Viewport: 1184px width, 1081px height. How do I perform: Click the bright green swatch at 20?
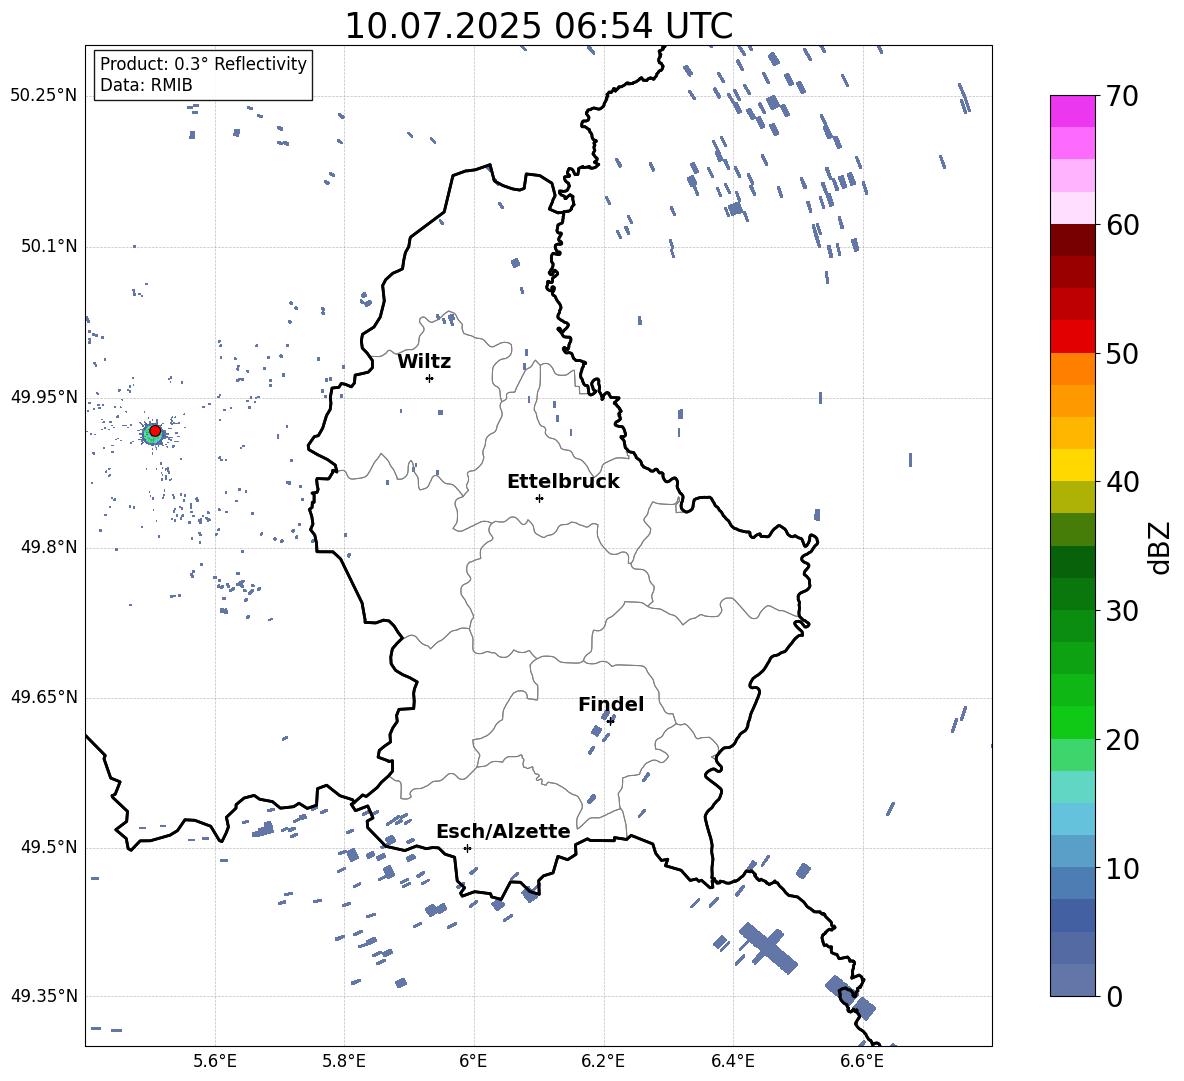pos(1072,722)
